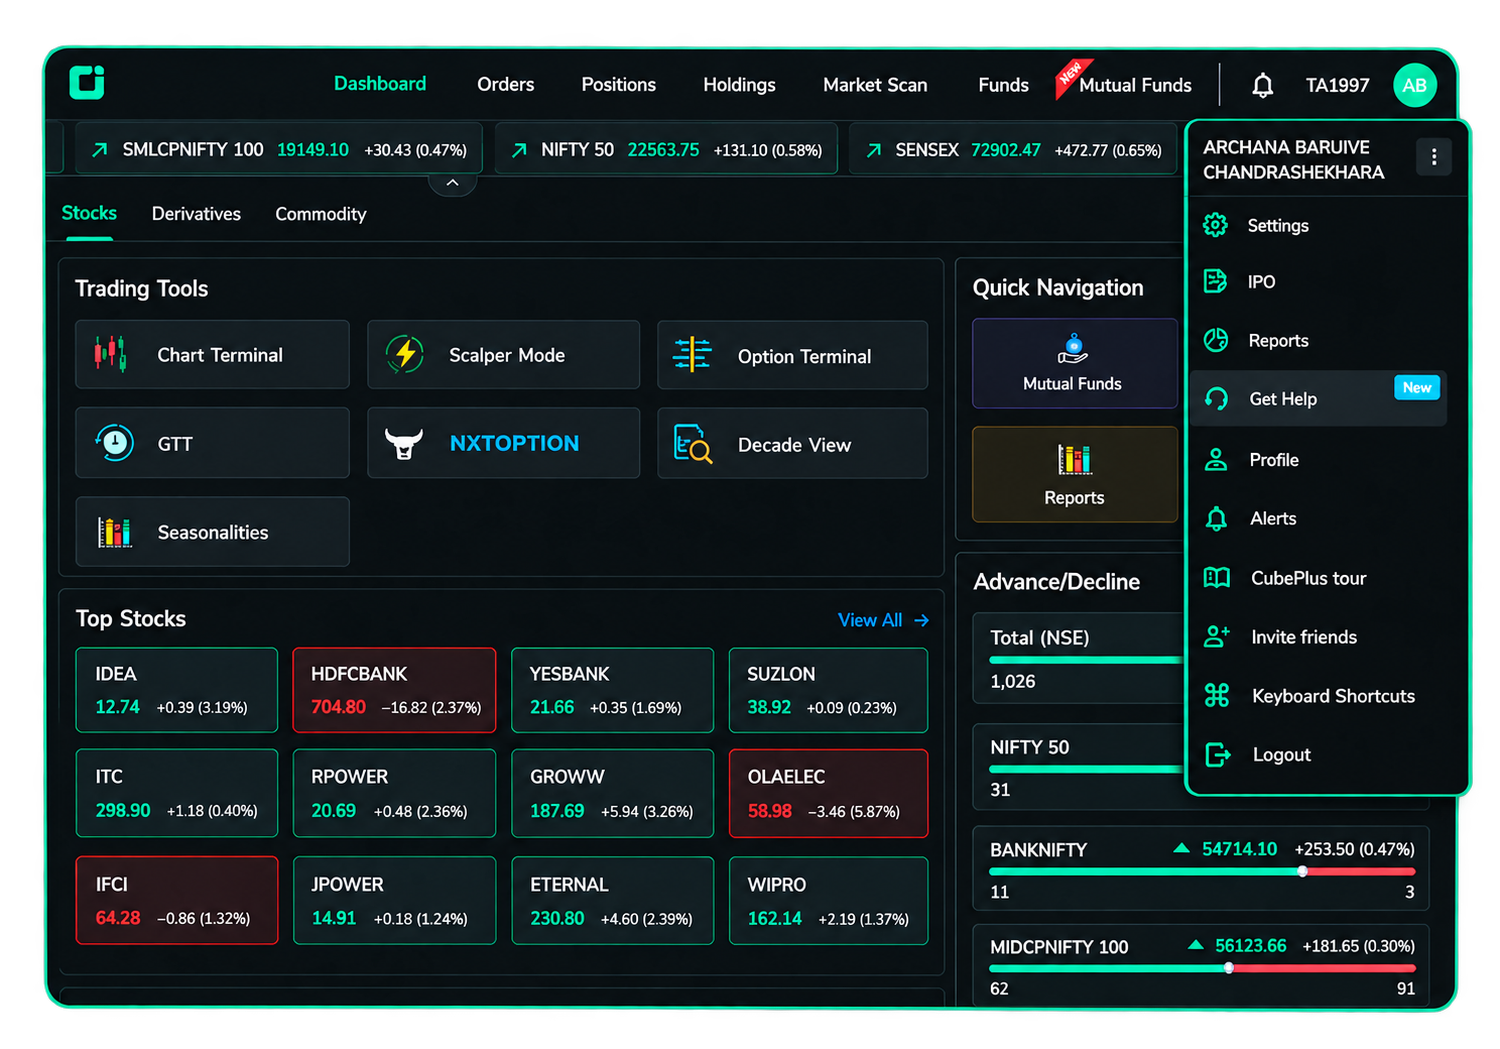Click the Settings gear icon
Image resolution: width=1500 pixels, height=1049 pixels.
coord(1215,225)
